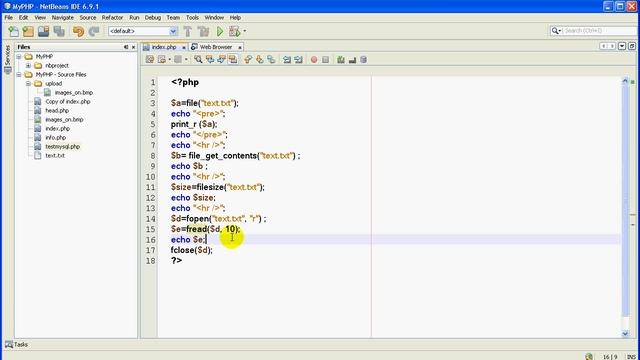Expand the nbproject folder

[28, 65]
